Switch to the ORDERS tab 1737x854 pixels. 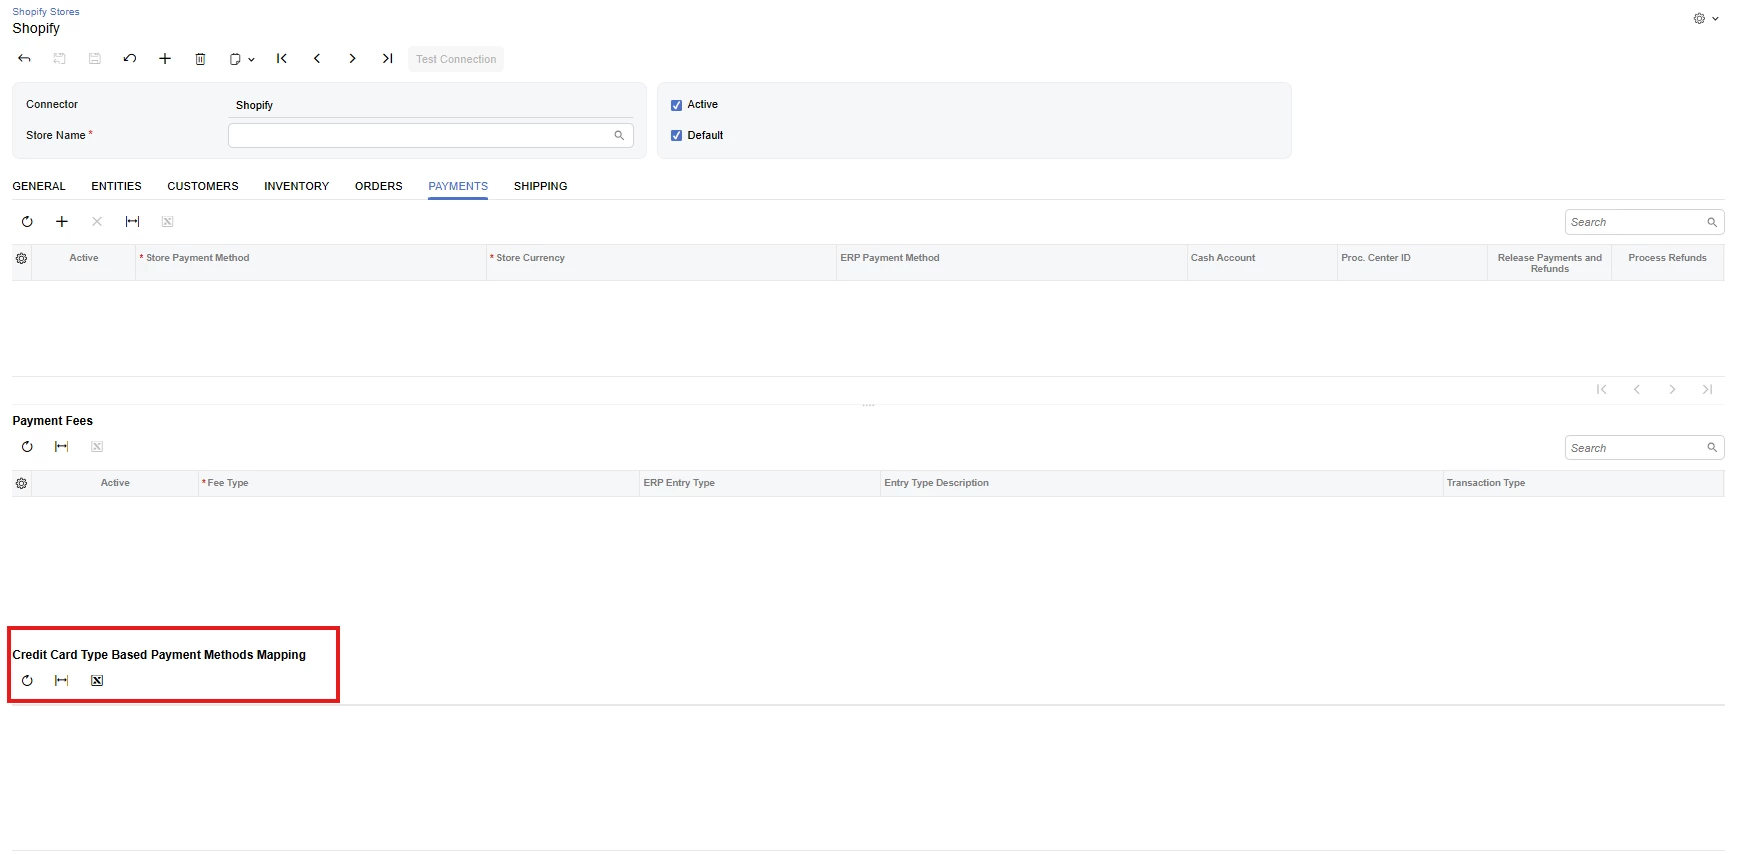pyautogui.click(x=379, y=186)
